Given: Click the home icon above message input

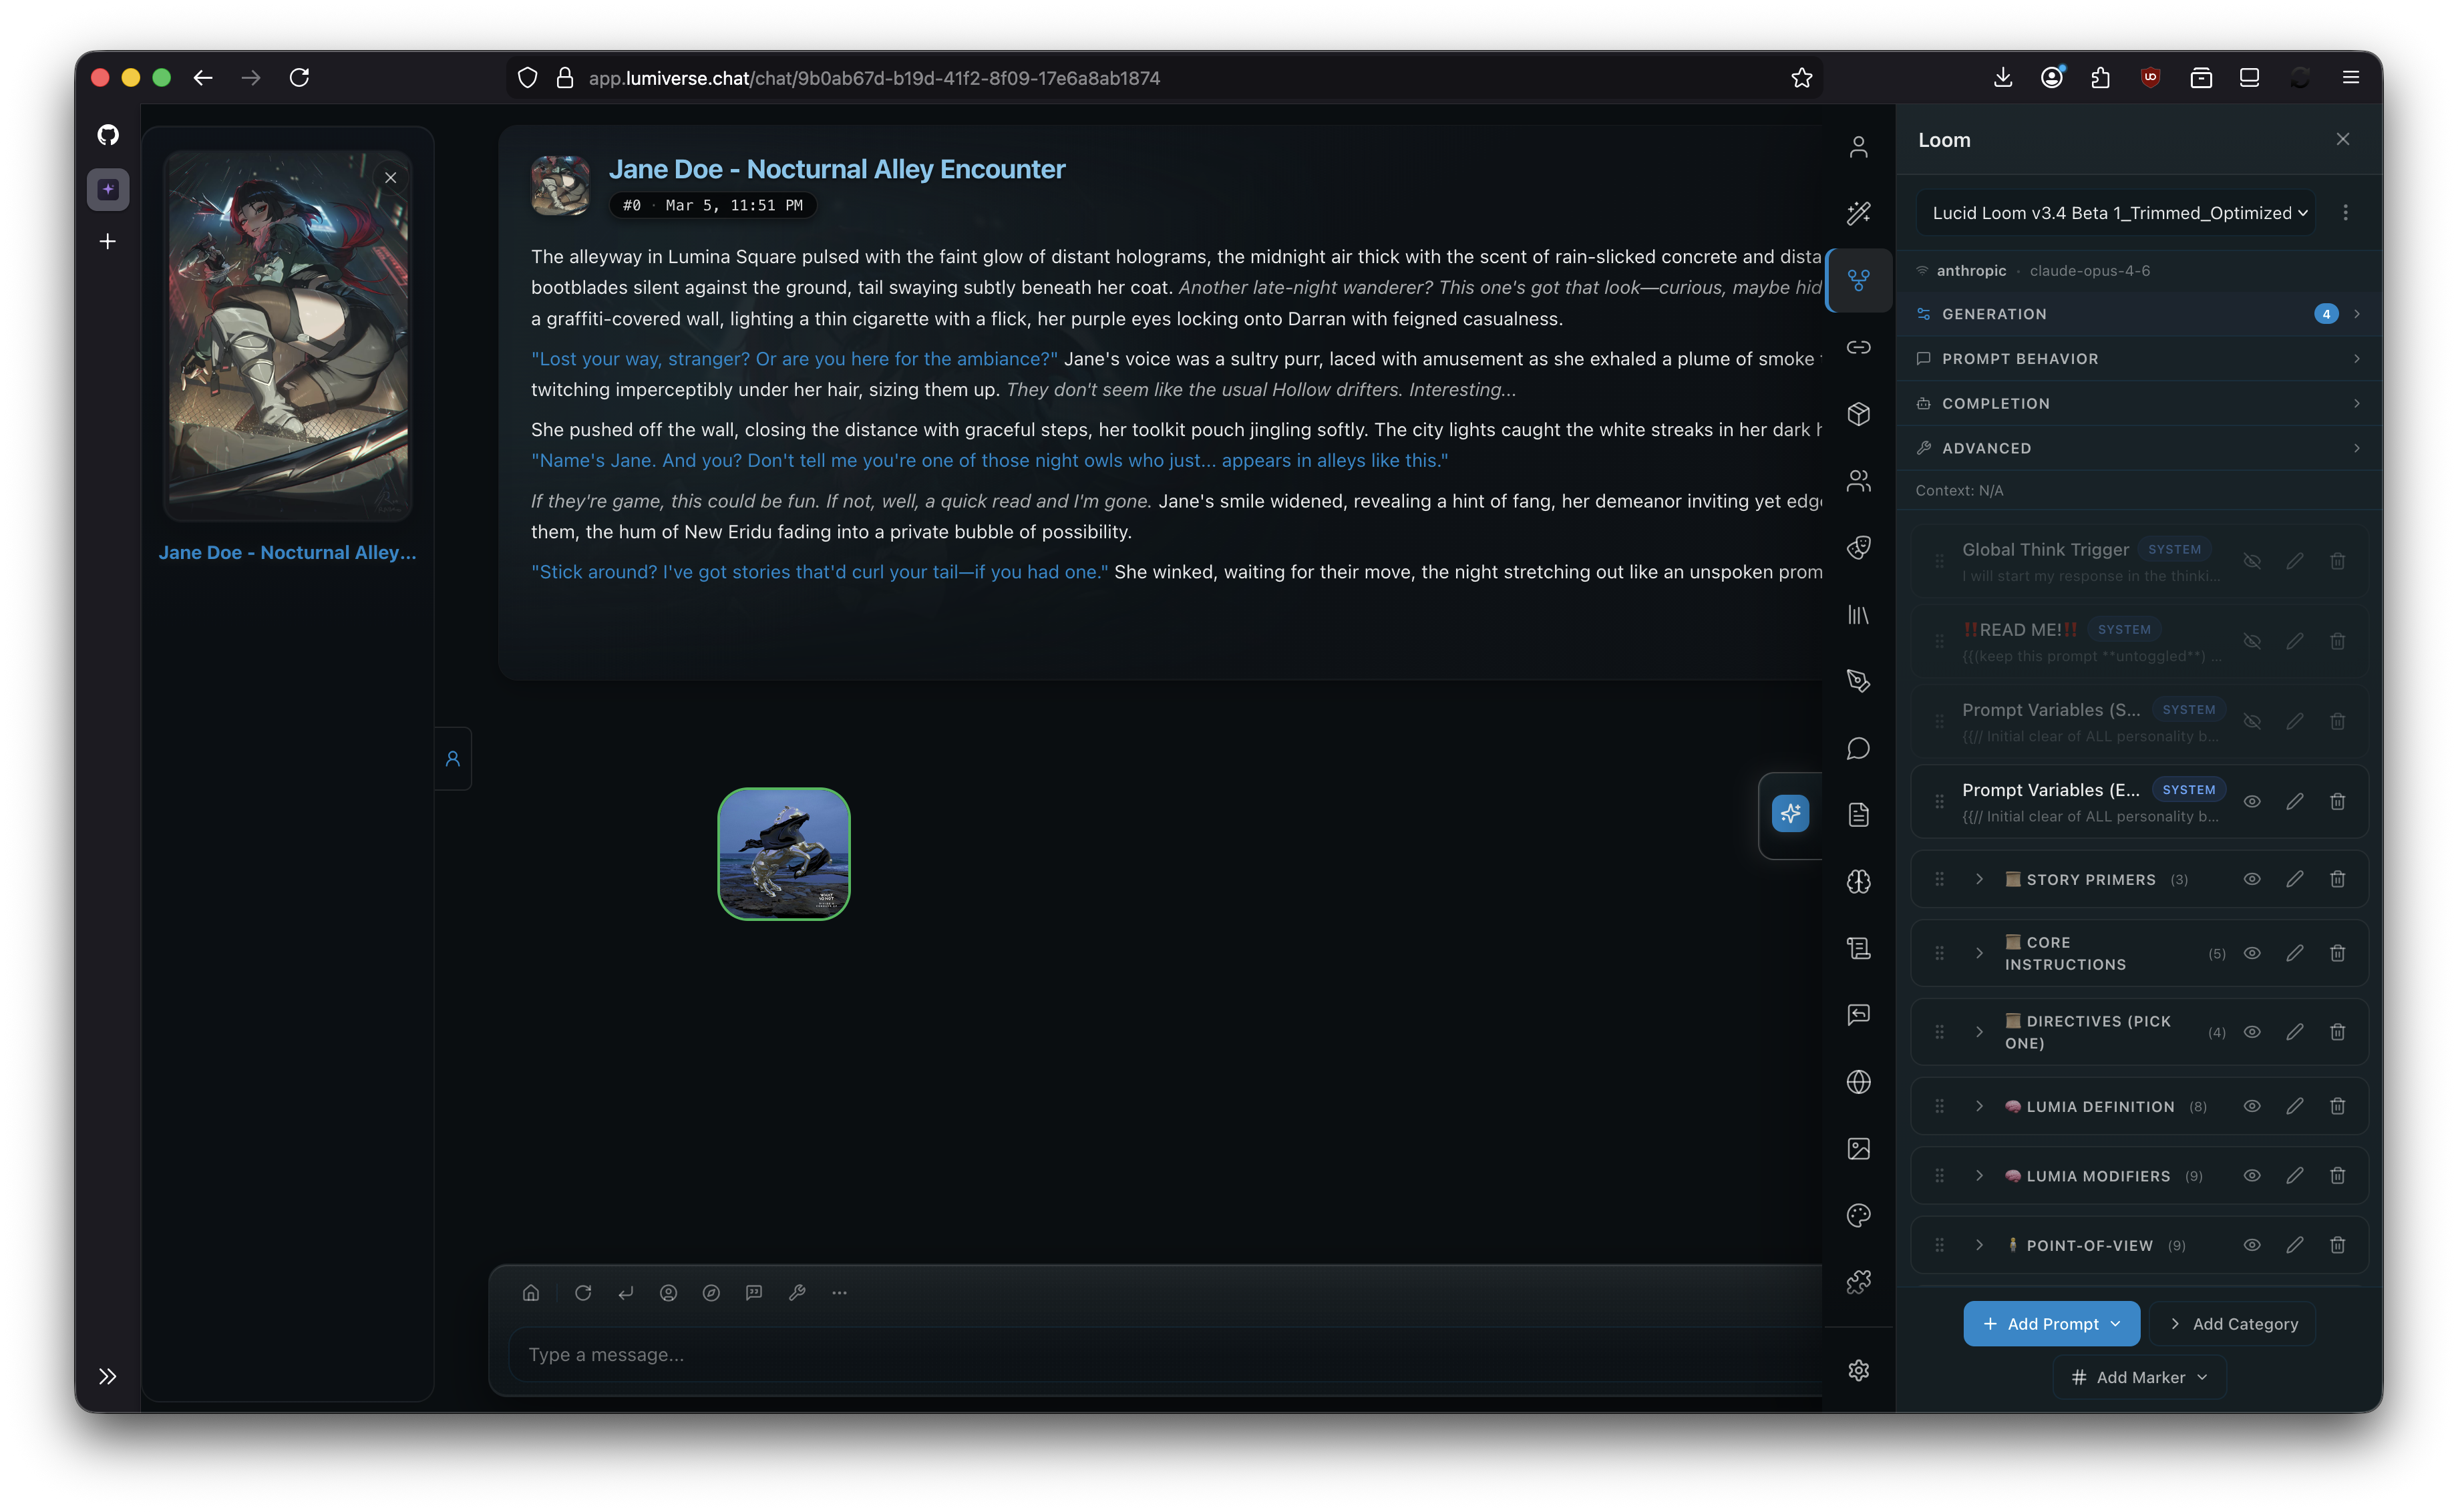Looking at the screenshot, I should [x=531, y=1292].
